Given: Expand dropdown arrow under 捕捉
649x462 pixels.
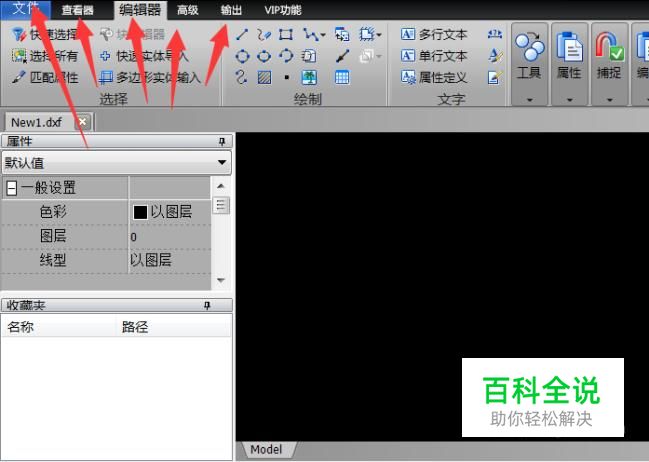Looking at the screenshot, I should coord(609,100).
